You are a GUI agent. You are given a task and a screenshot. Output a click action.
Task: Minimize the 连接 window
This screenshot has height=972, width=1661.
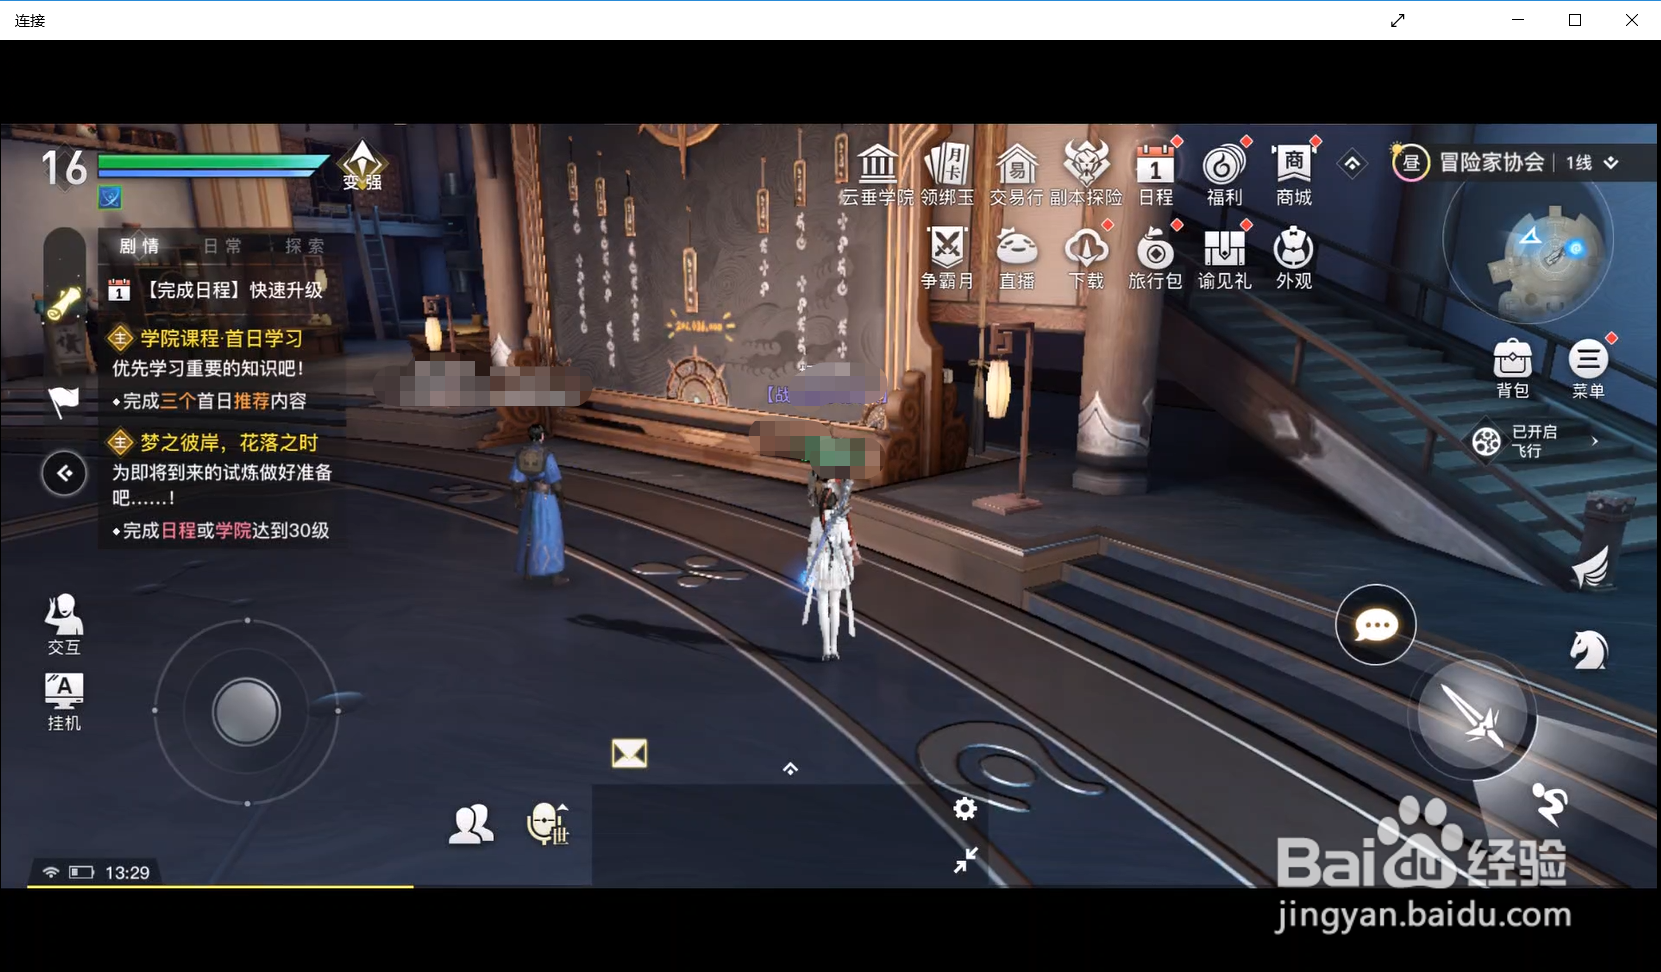click(1518, 20)
